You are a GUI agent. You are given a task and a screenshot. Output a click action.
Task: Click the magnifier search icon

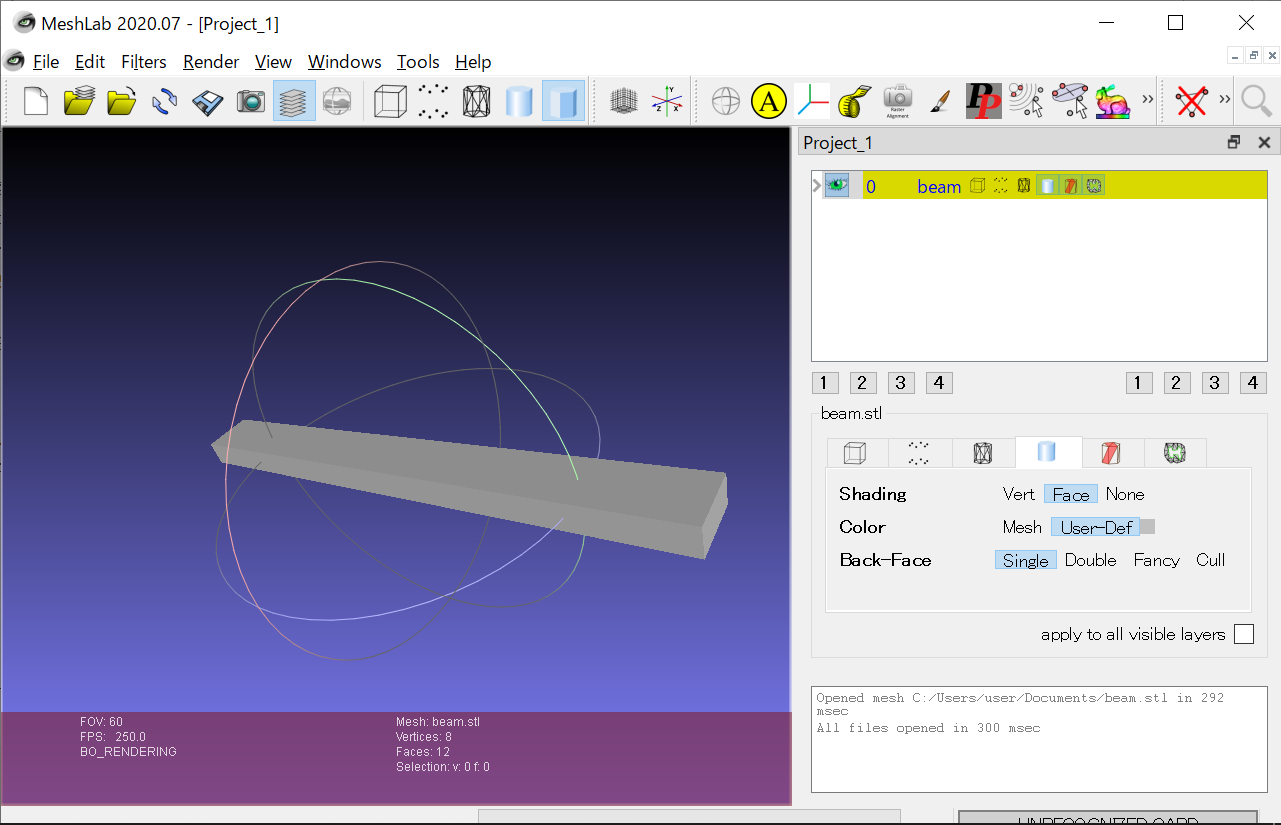tap(1255, 101)
